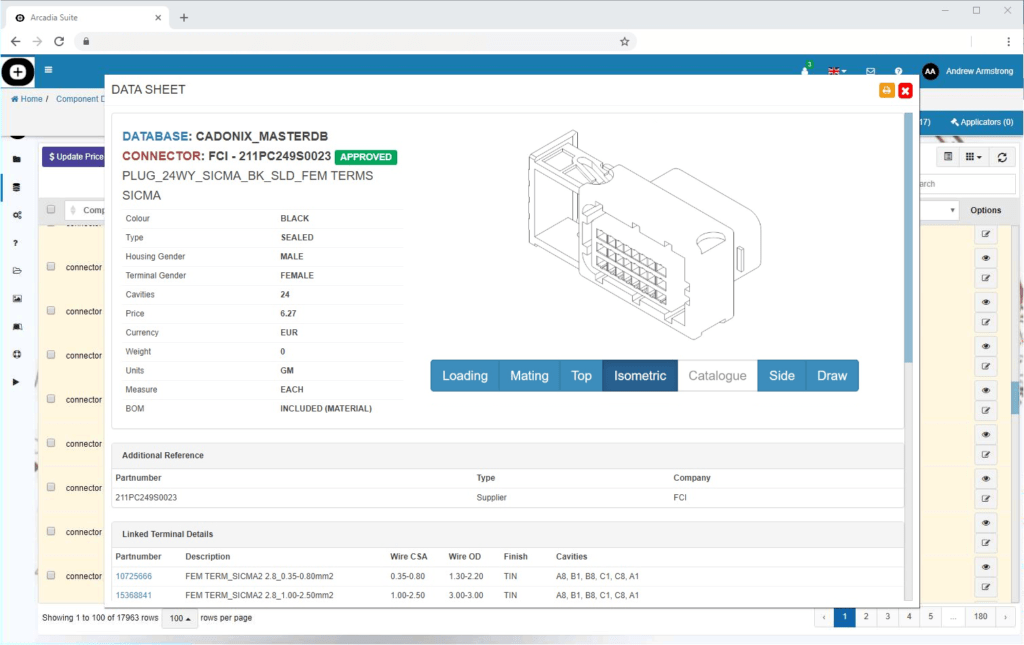
Task: Check the last connector row checkbox
Action: click(51, 575)
